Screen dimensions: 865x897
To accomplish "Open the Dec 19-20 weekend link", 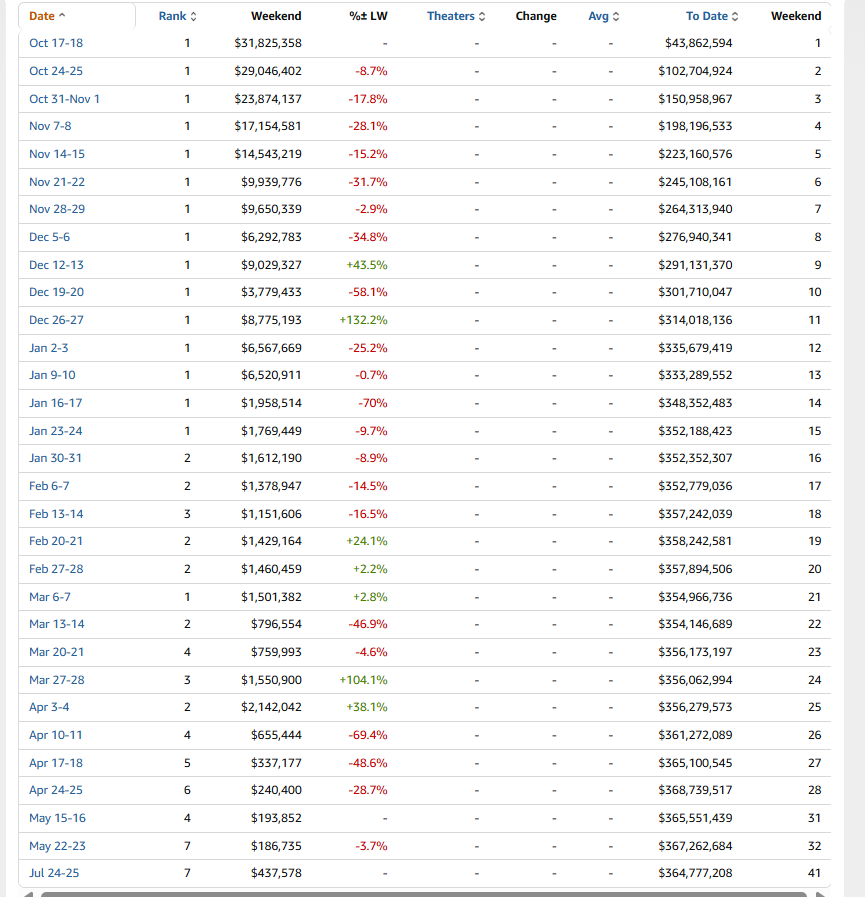I will click(x=56, y=292).
